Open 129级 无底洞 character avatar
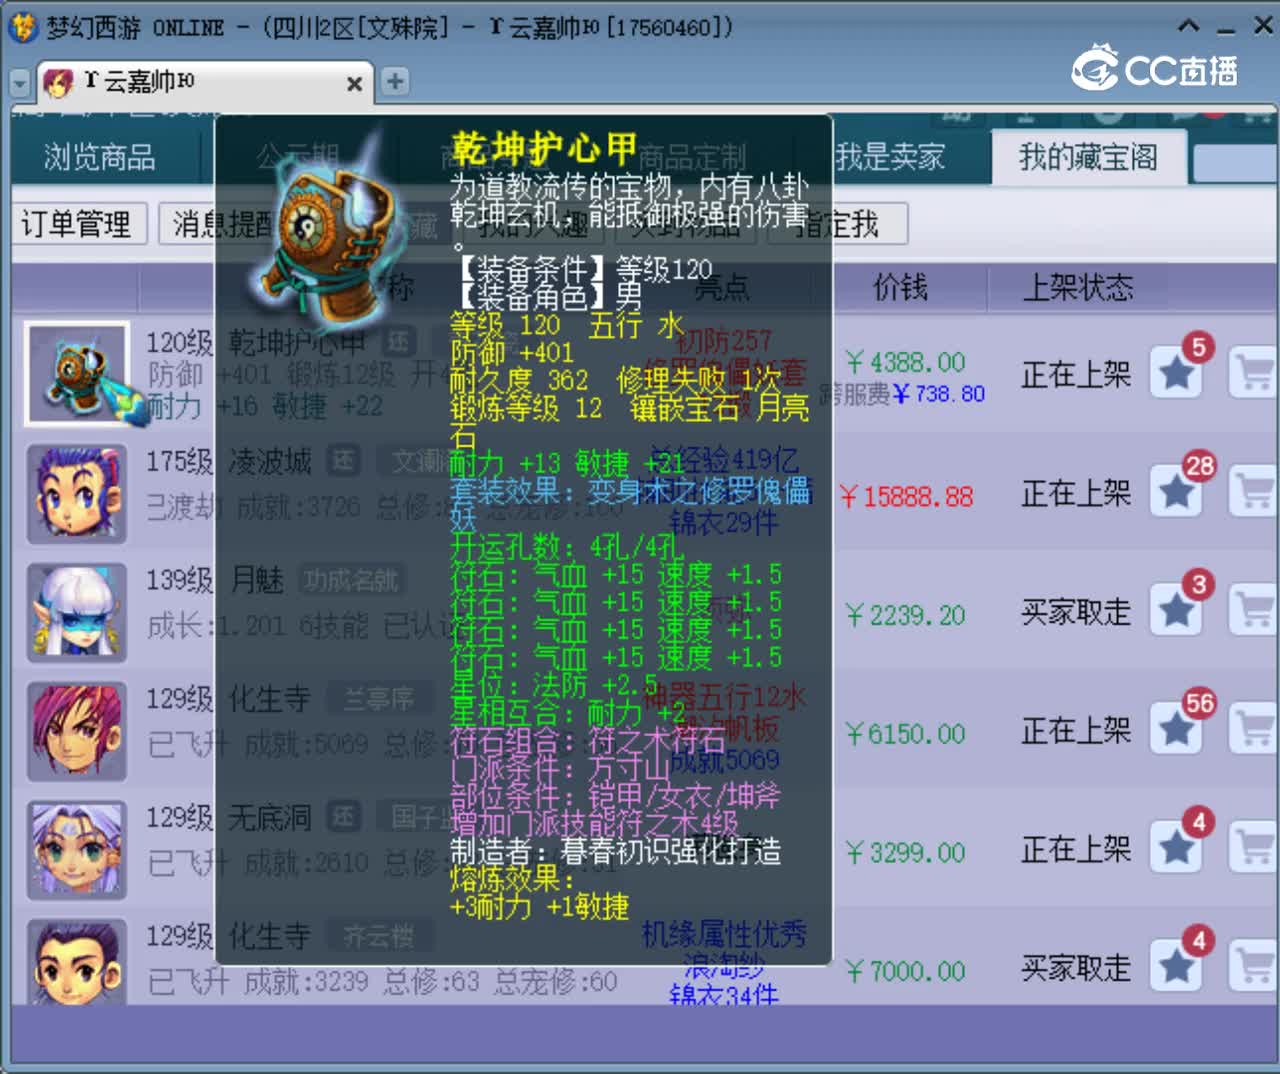 [x=77, y=850]
